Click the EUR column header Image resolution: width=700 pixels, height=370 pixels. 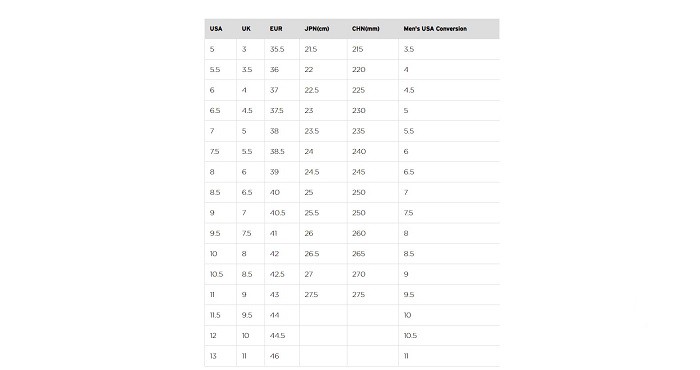coord(276,29)
